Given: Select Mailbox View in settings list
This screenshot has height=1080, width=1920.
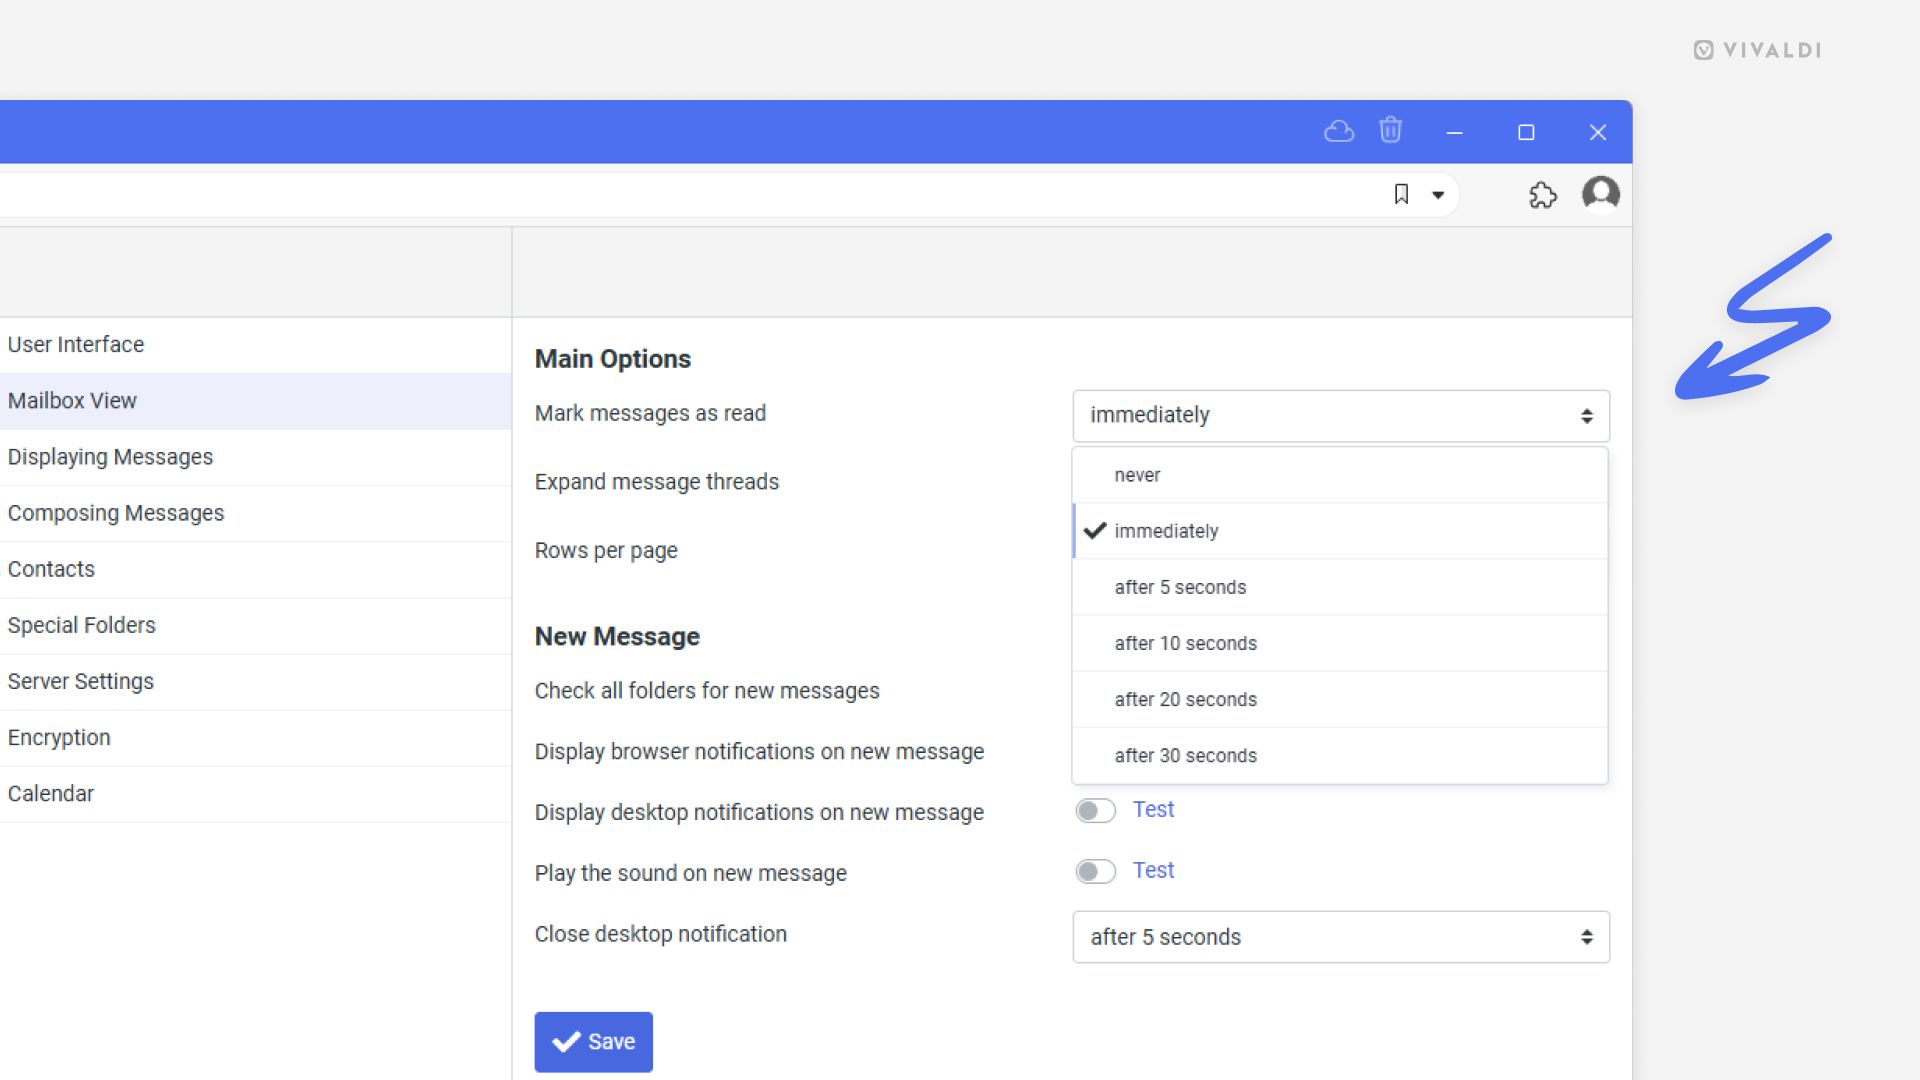Looking at the screenshot, I should pyautogui.click(x=255, y=401).
